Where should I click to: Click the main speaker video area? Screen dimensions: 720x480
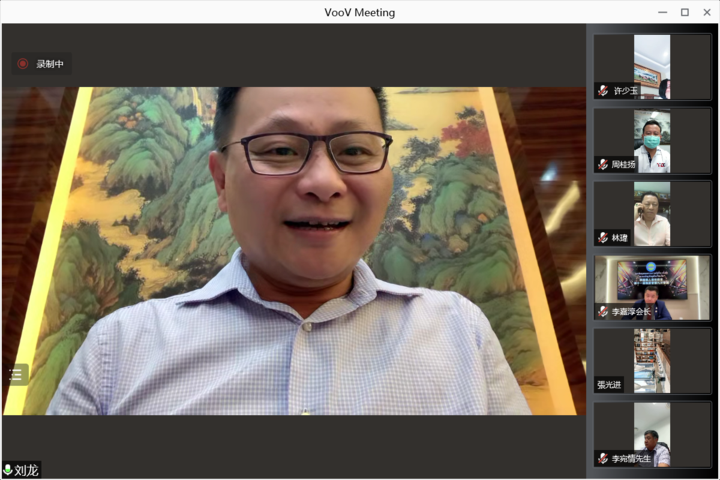pyautogui.click(x=294, y=250)
